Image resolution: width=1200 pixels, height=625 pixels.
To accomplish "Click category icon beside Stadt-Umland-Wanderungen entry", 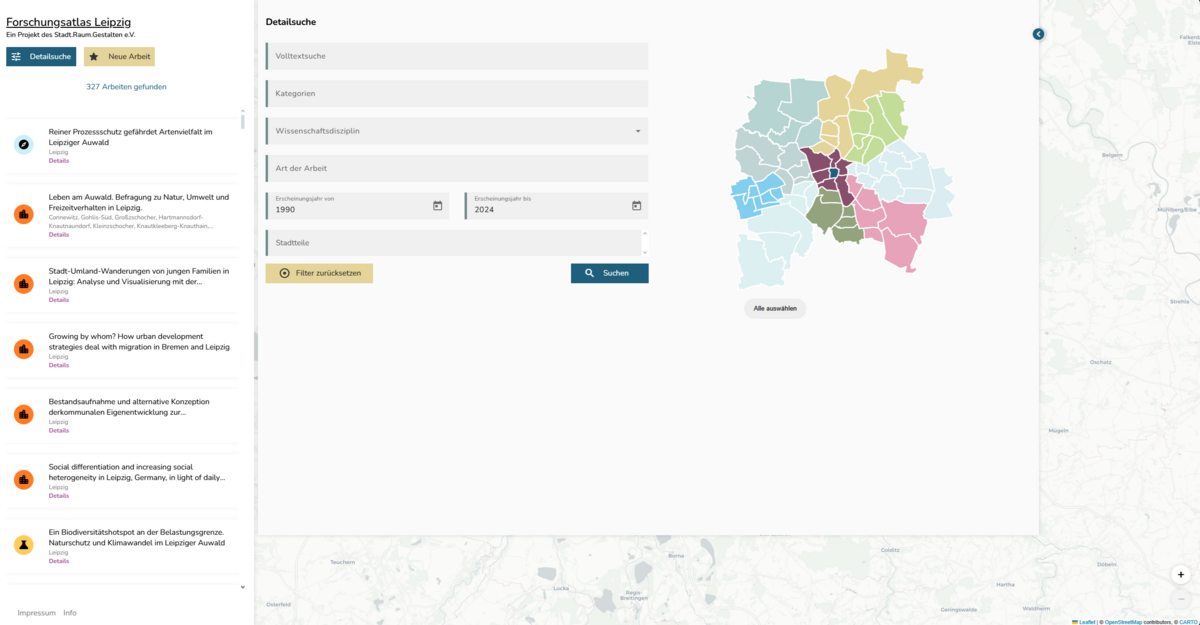I will click(x=24, y=284).
